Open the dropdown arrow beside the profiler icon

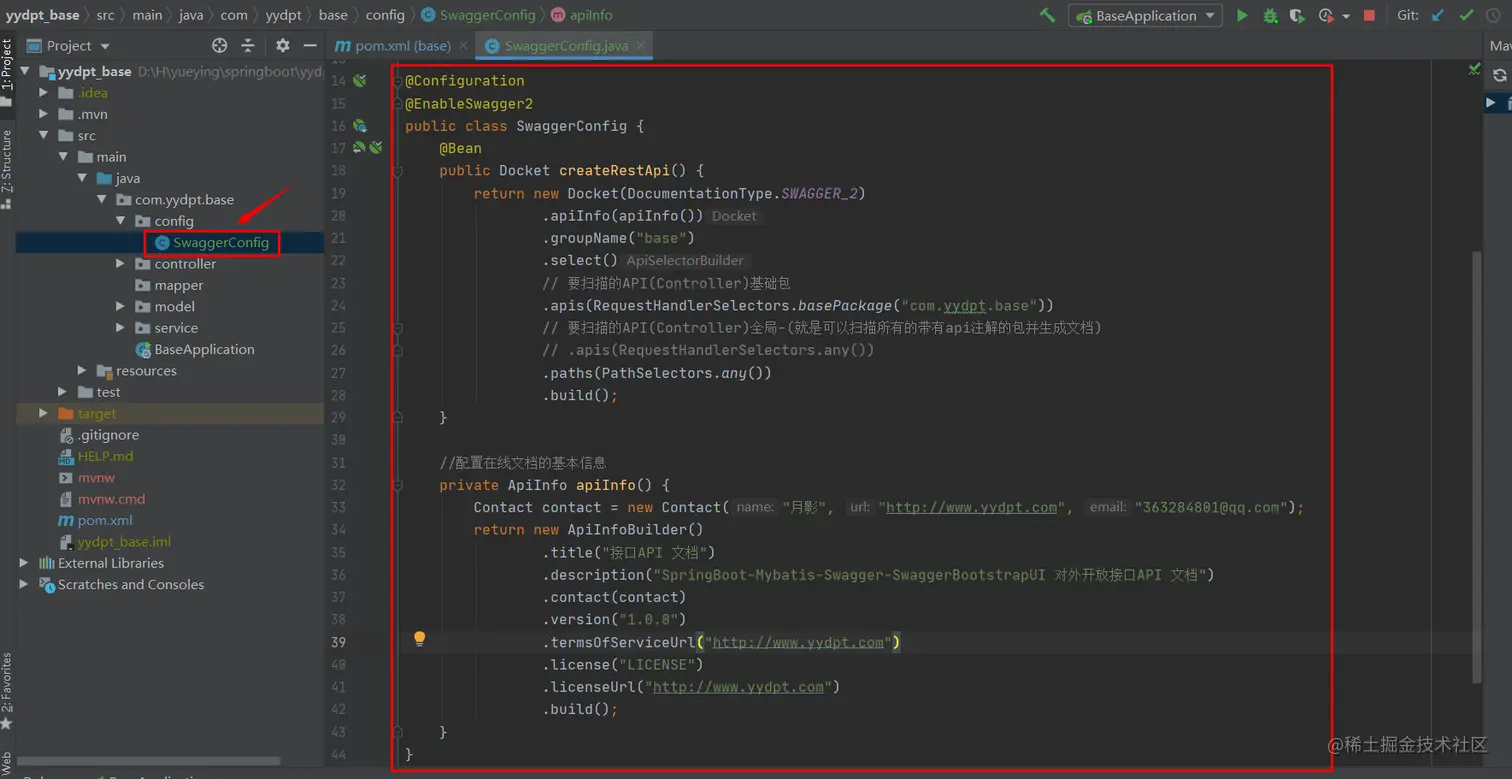coord(1346,16)
